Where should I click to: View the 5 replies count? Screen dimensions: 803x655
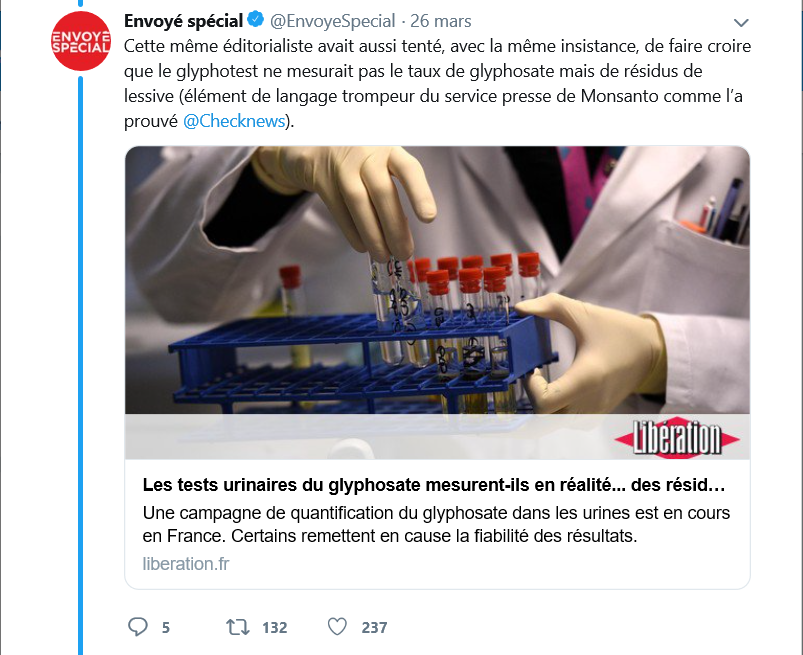click(165, 627)
